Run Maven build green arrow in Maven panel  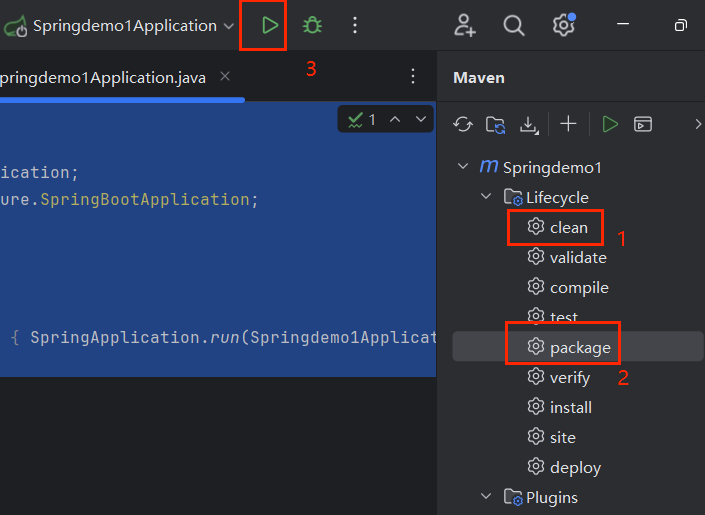point(610,124)
